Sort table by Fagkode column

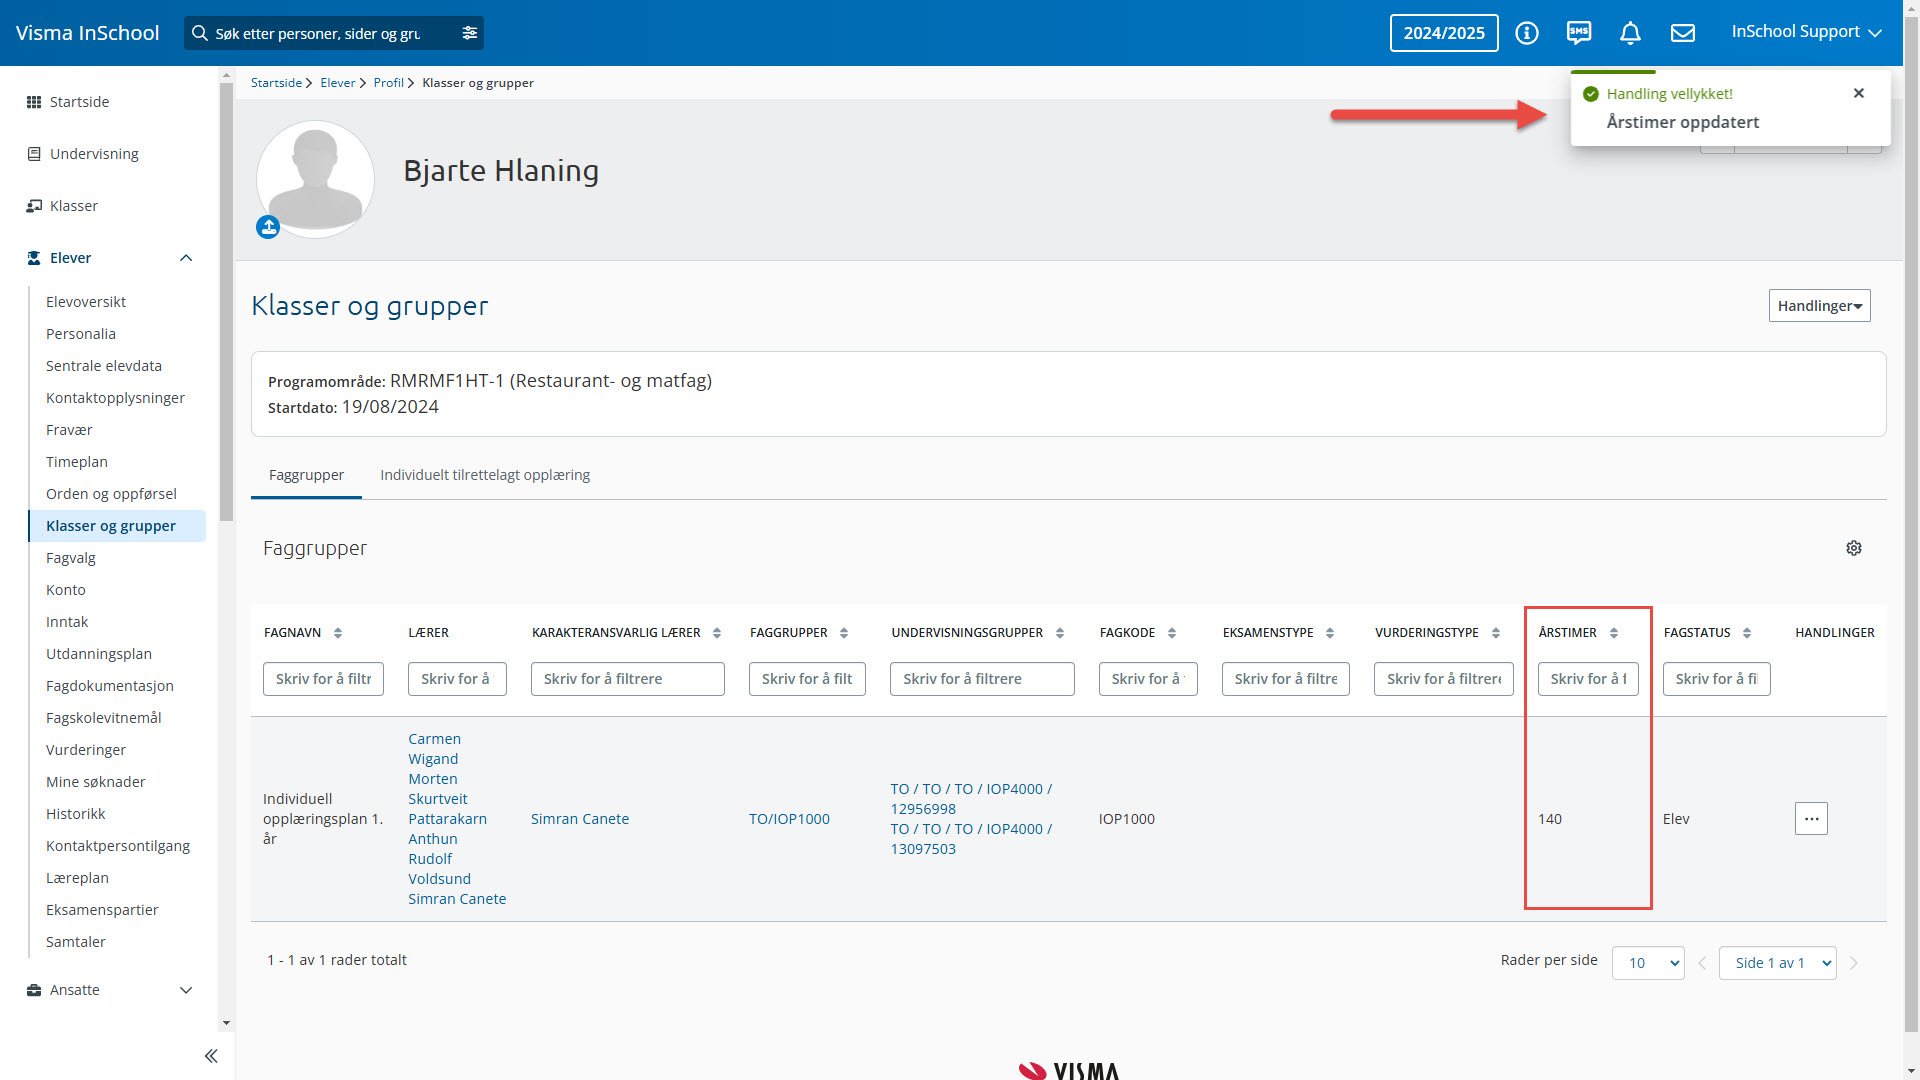[1172, 633]
